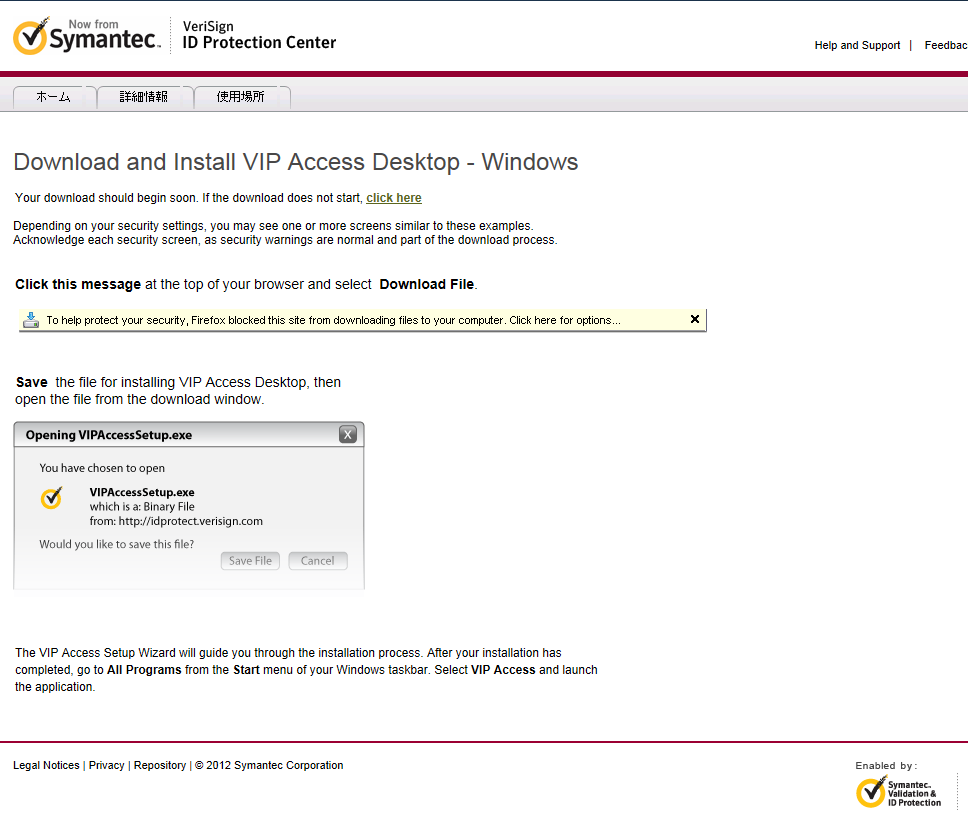Click the 'Download and Install VIP Access Desktop - Windows' heading

(296, 162)
